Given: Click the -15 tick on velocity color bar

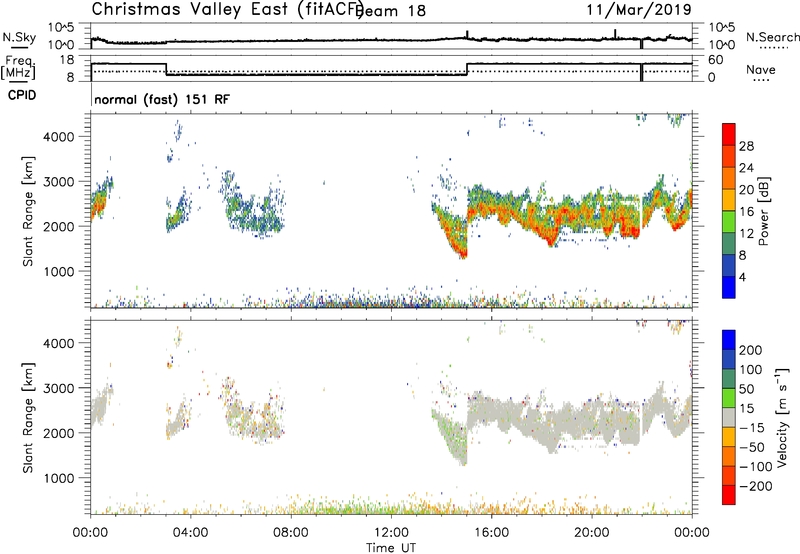Looking at the screenshot, I should [752, 427].
